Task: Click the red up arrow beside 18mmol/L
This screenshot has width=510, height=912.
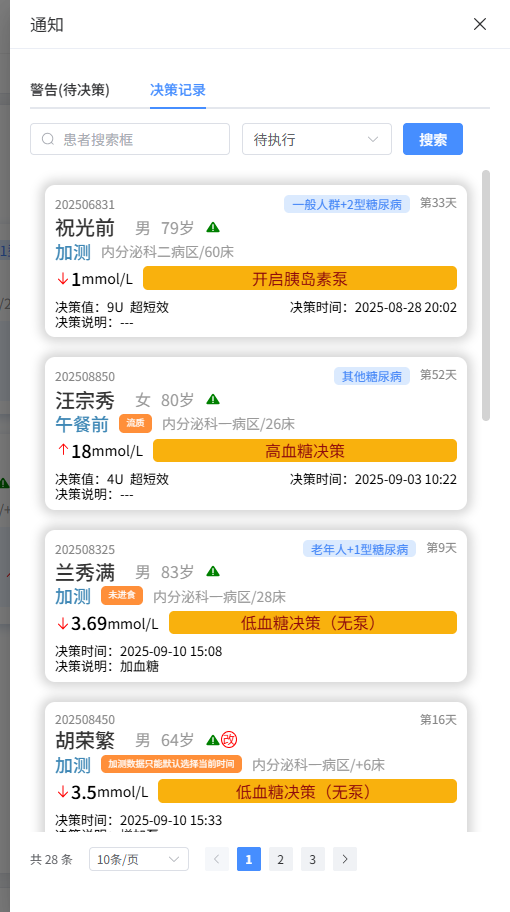Action: 62,451
